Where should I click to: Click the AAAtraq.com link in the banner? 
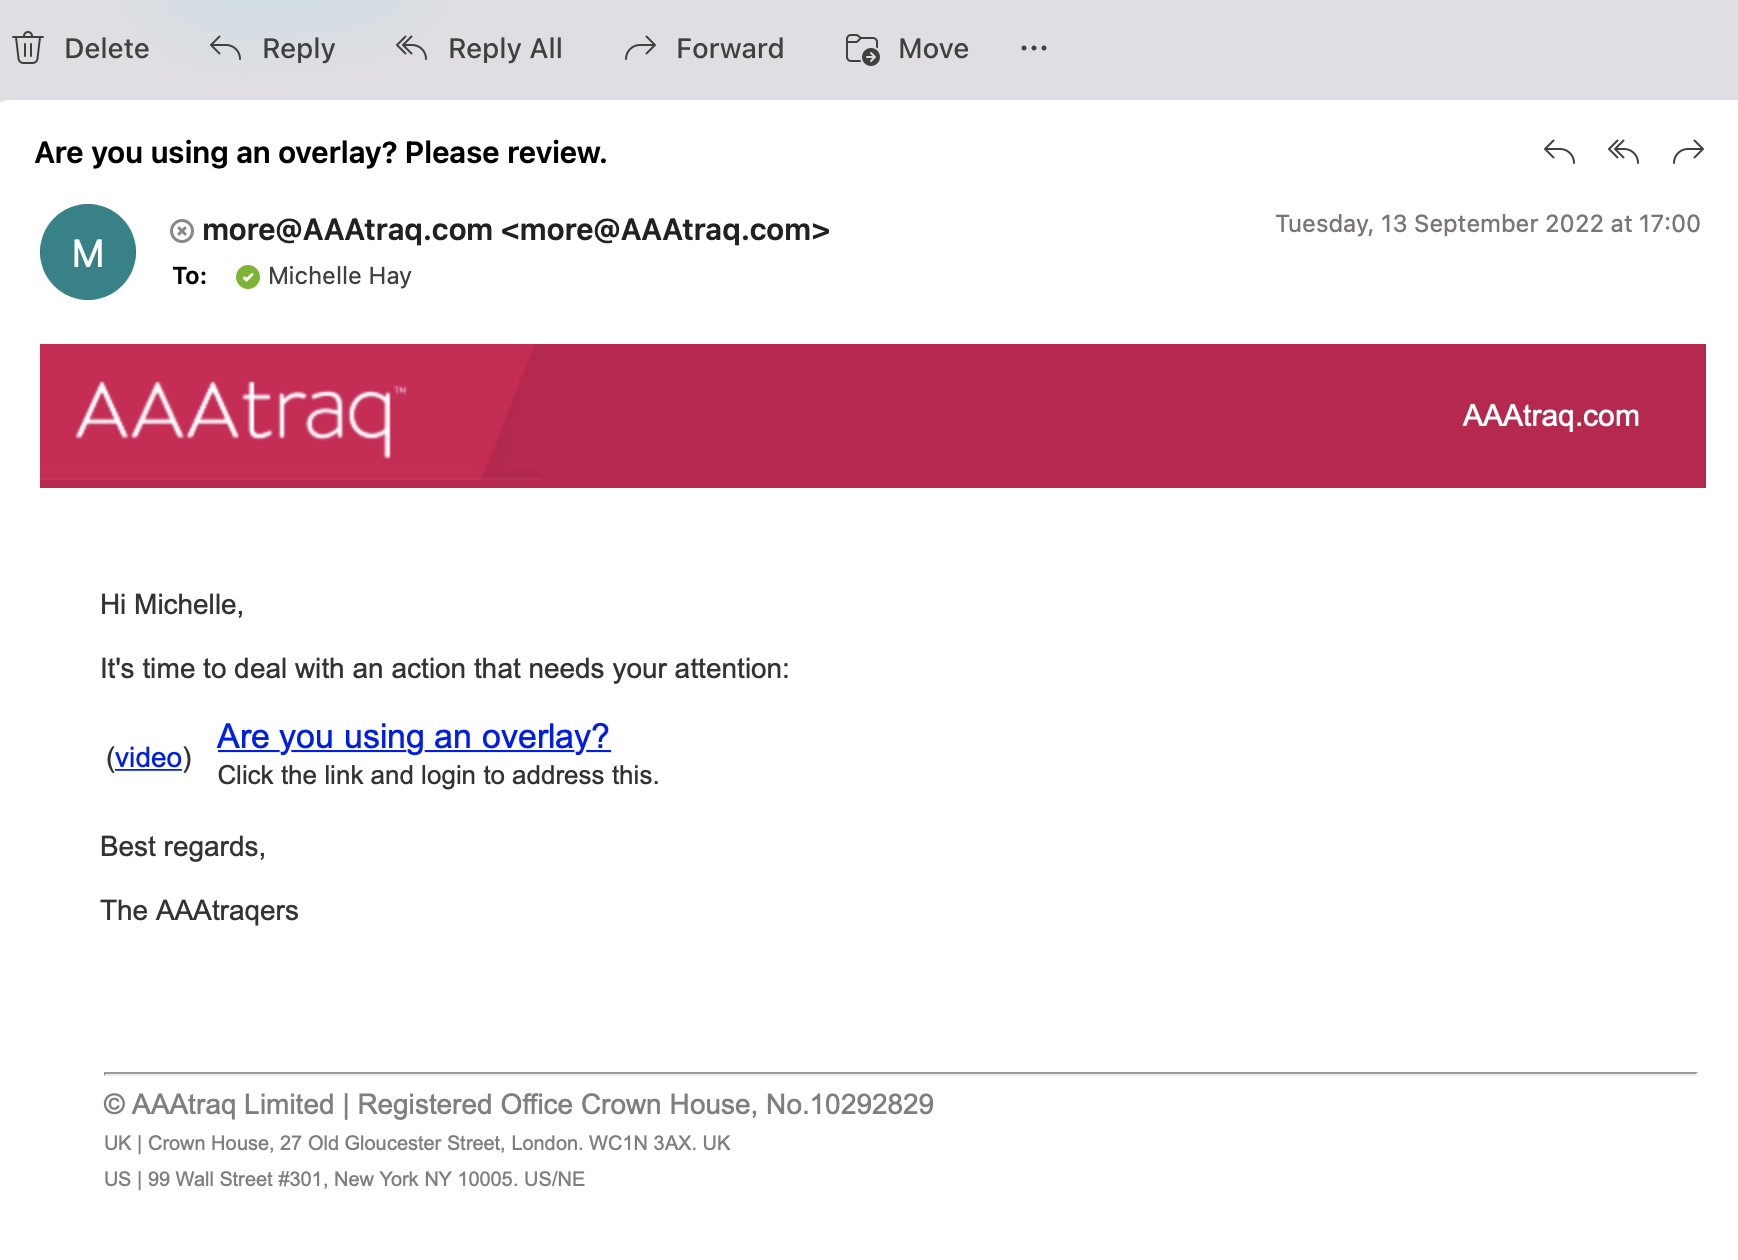1550,416
